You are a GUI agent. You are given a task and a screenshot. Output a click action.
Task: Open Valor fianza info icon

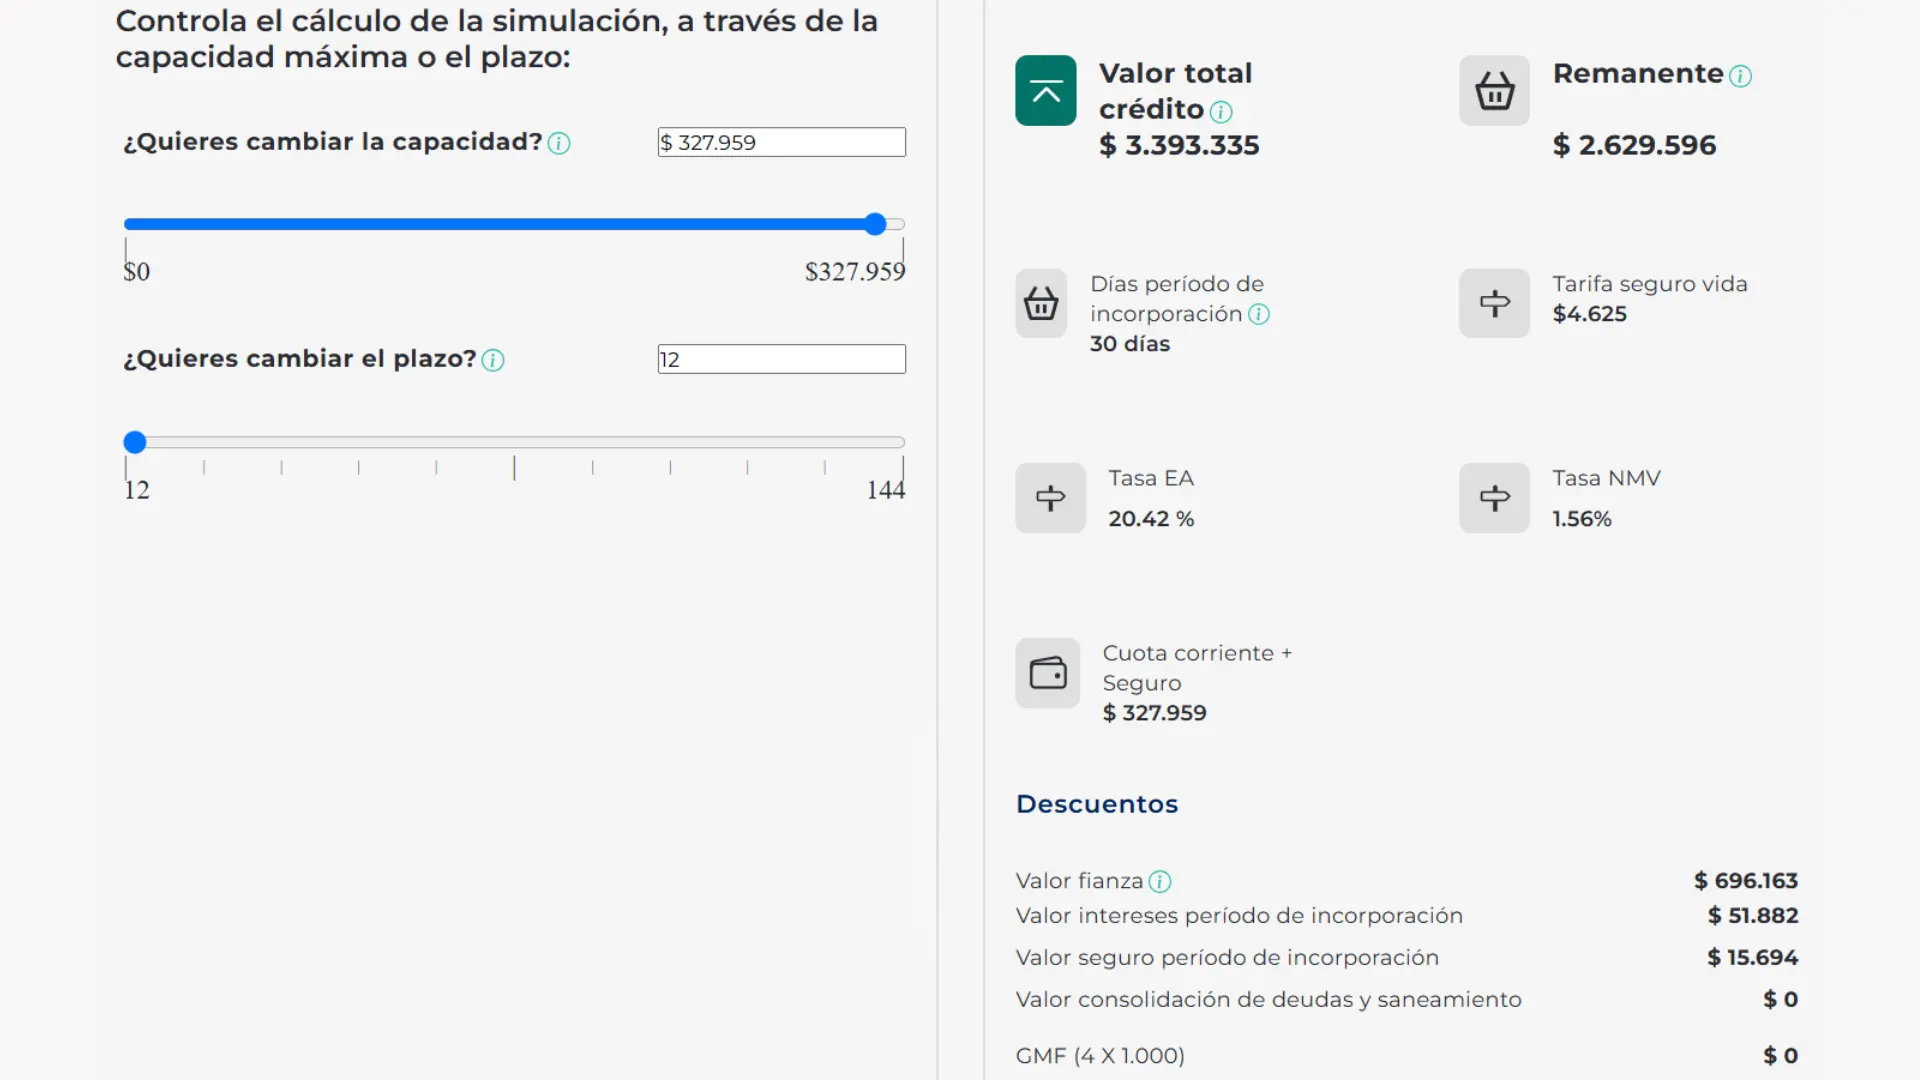pyautogui.click(x=1160, y=882)
